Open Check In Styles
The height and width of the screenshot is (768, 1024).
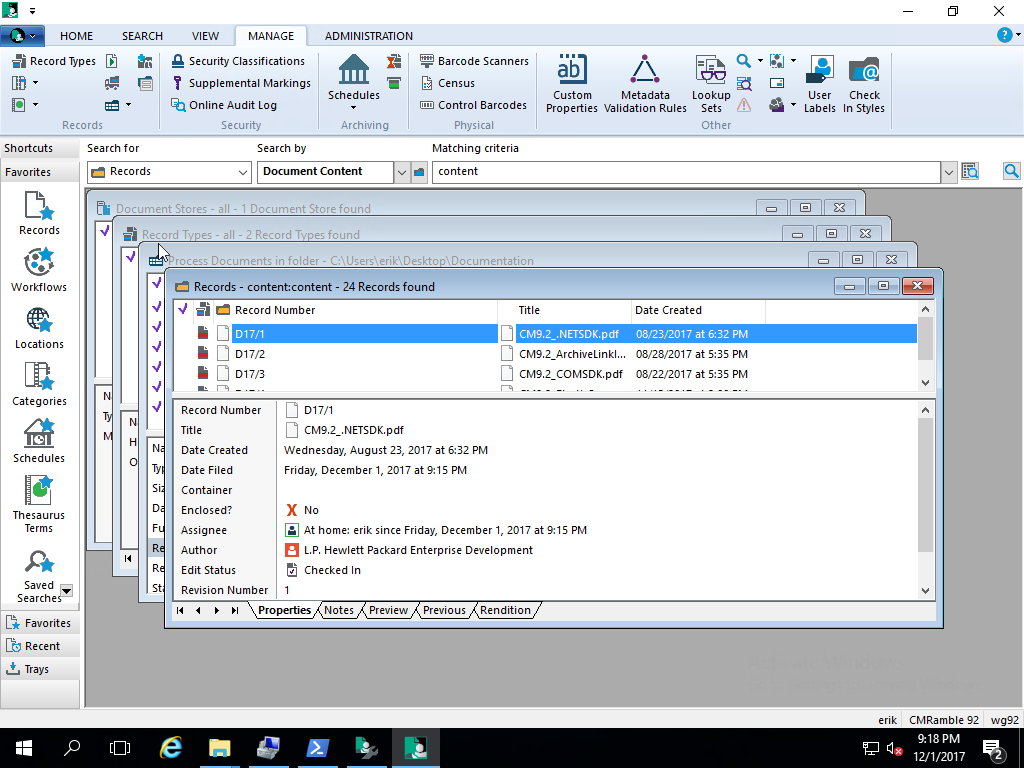(864, 84)
